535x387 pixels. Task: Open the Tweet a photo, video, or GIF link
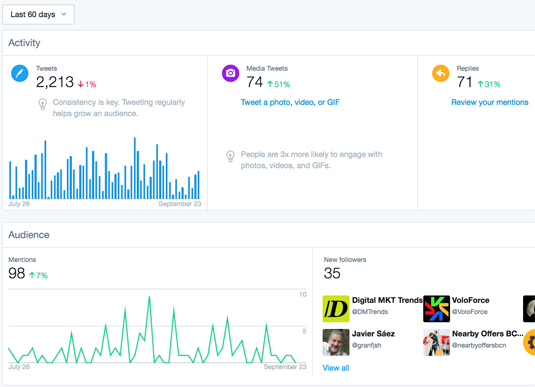[x=290, y=102]
